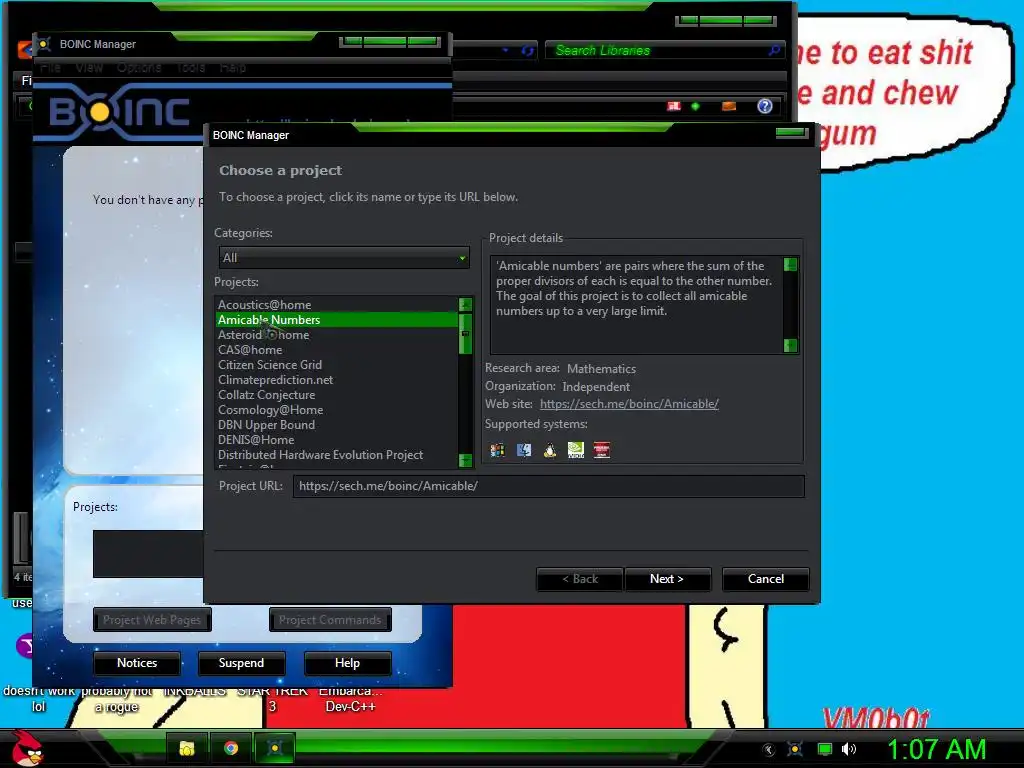Select DENIS@Home project
The height and width of the screenshot is (768, 1024).
point(336,440)
